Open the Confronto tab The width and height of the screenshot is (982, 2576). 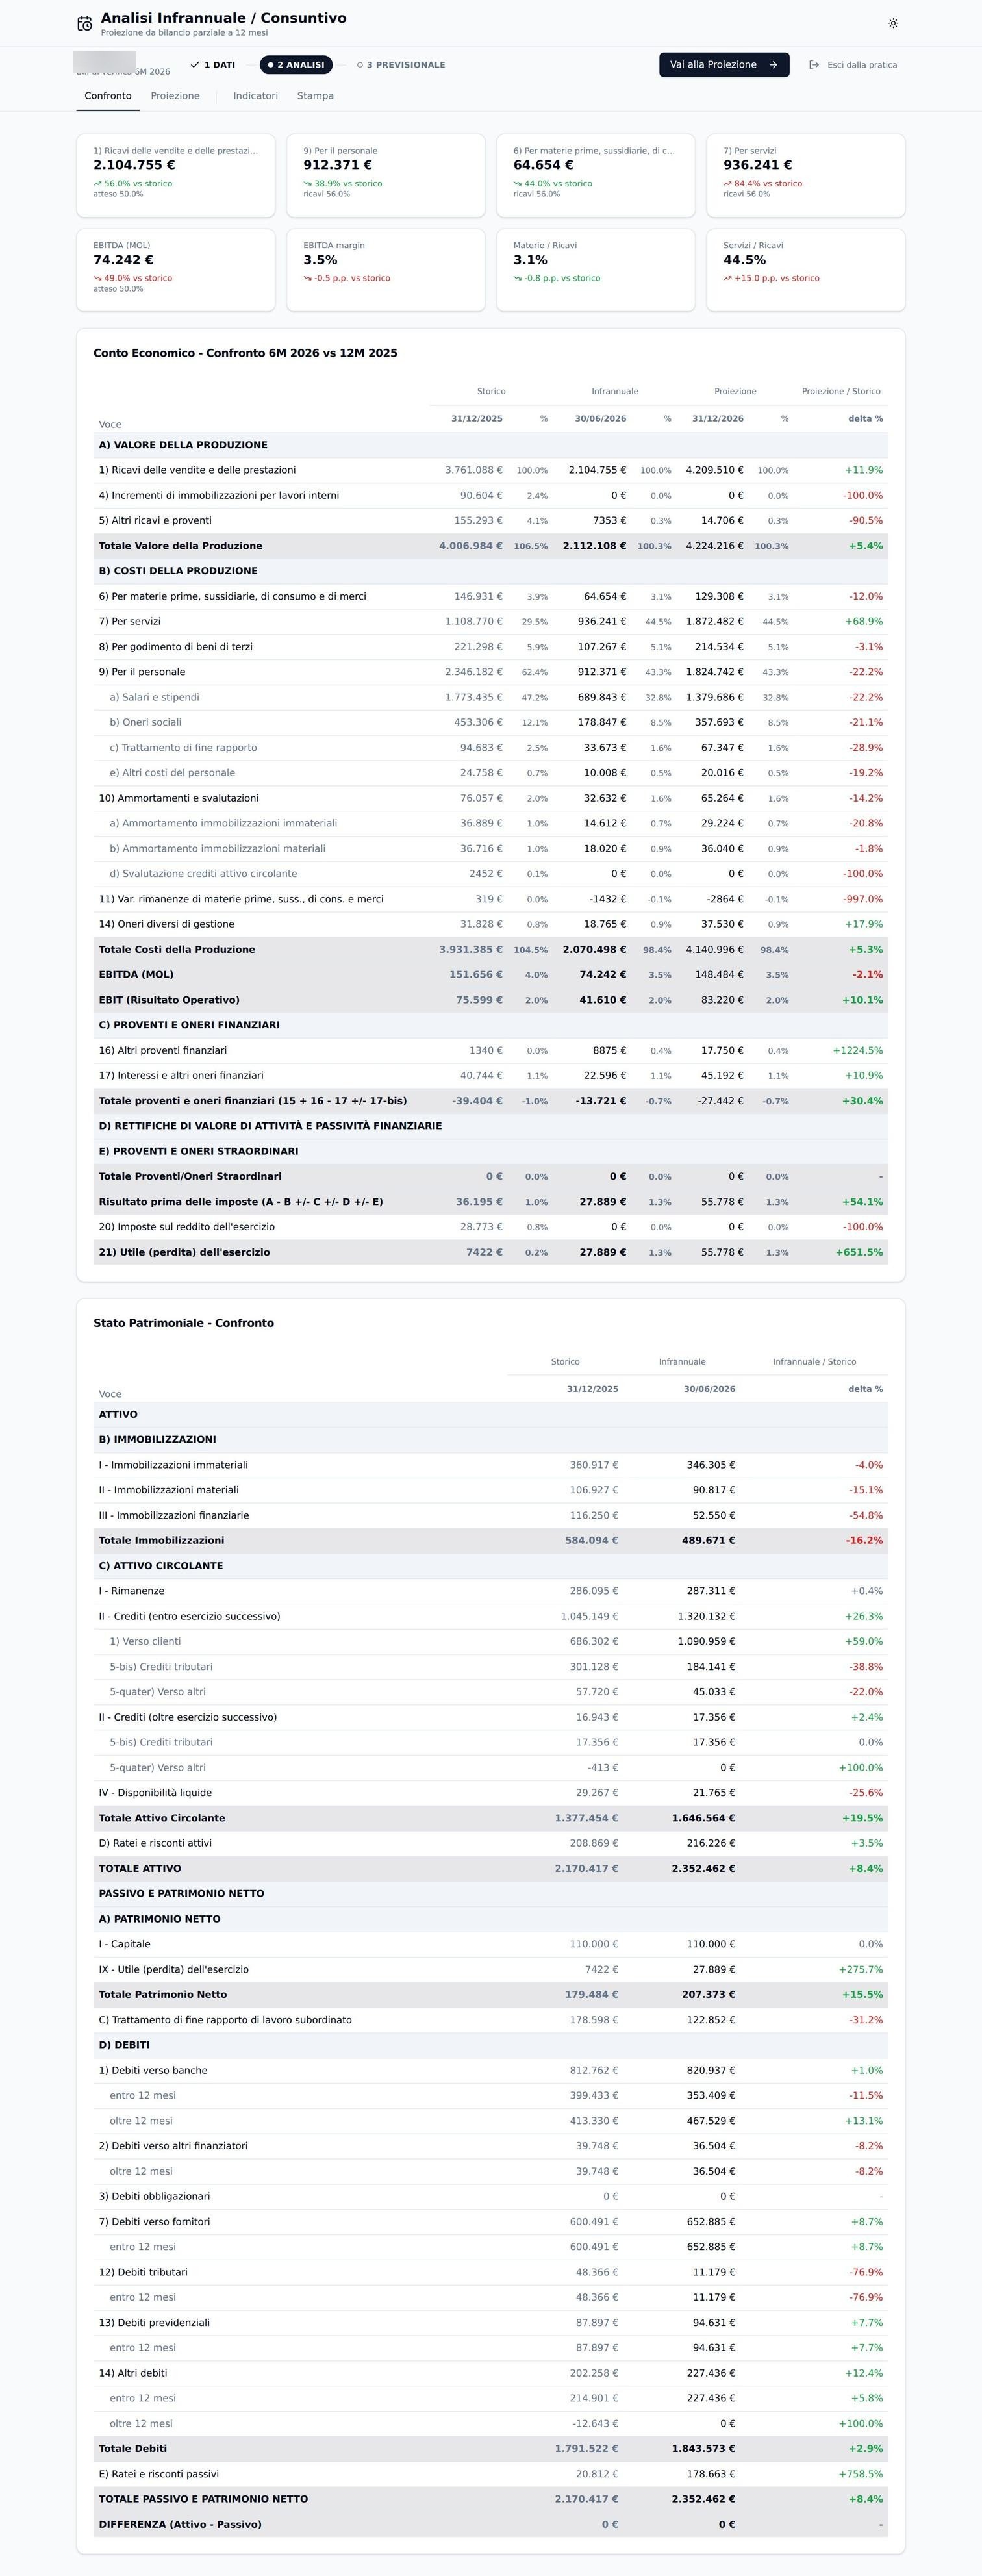pos(108,96)
